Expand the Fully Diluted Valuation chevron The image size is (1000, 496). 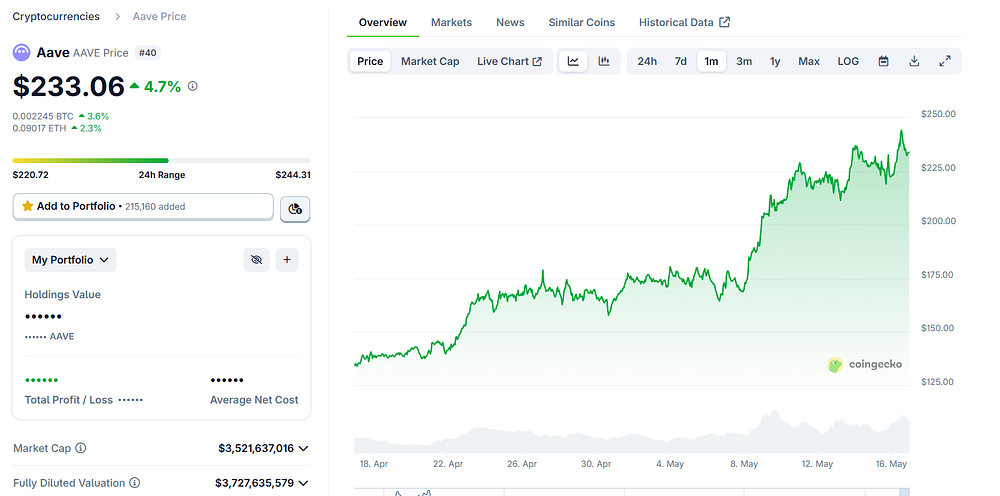(x=304, y=483)
